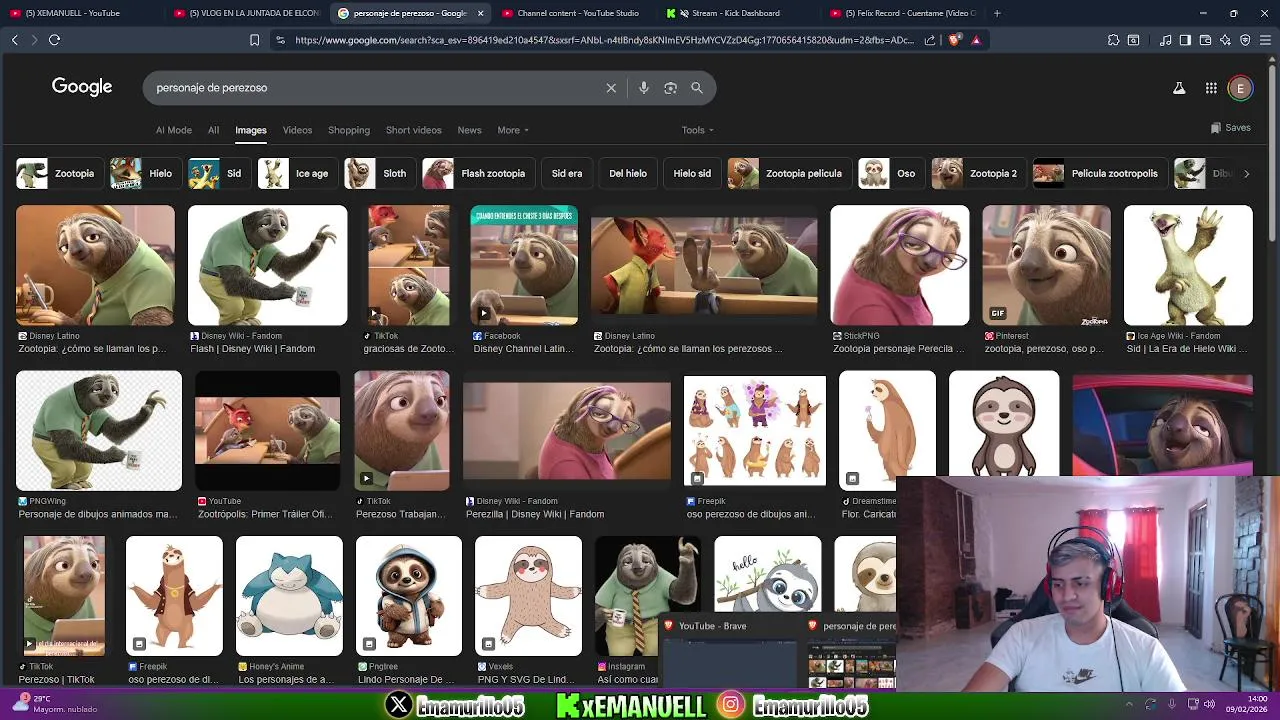The image size is (1280, 720).
Task: Start voice search microphone
Action: click(x=644, y=88)
